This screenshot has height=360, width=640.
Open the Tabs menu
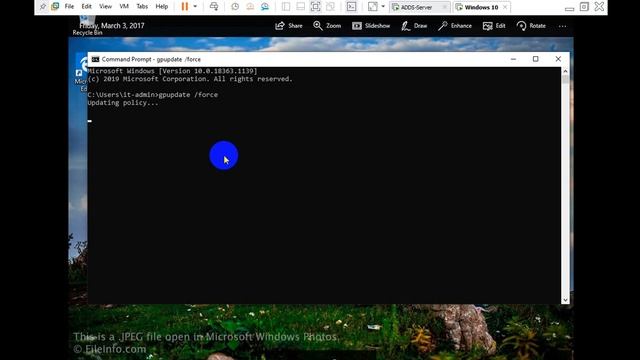click(142, 7)
